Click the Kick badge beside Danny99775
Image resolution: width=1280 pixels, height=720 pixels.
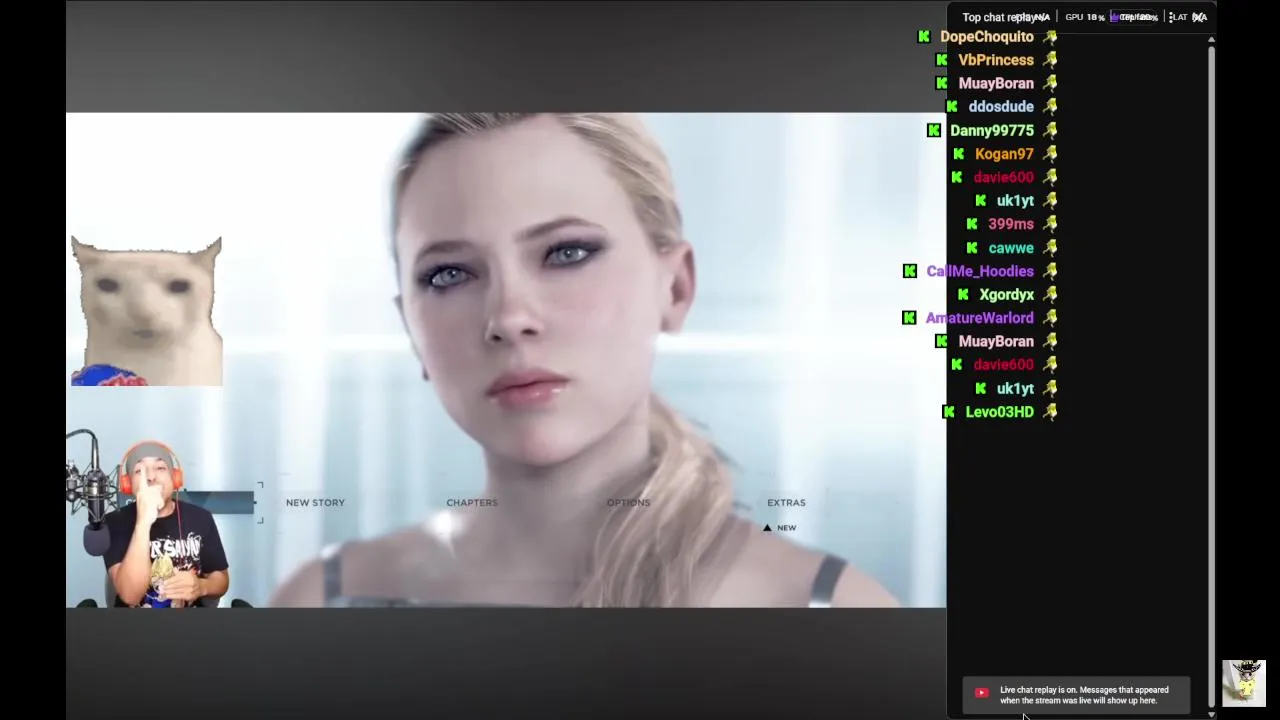pos(934,130)
